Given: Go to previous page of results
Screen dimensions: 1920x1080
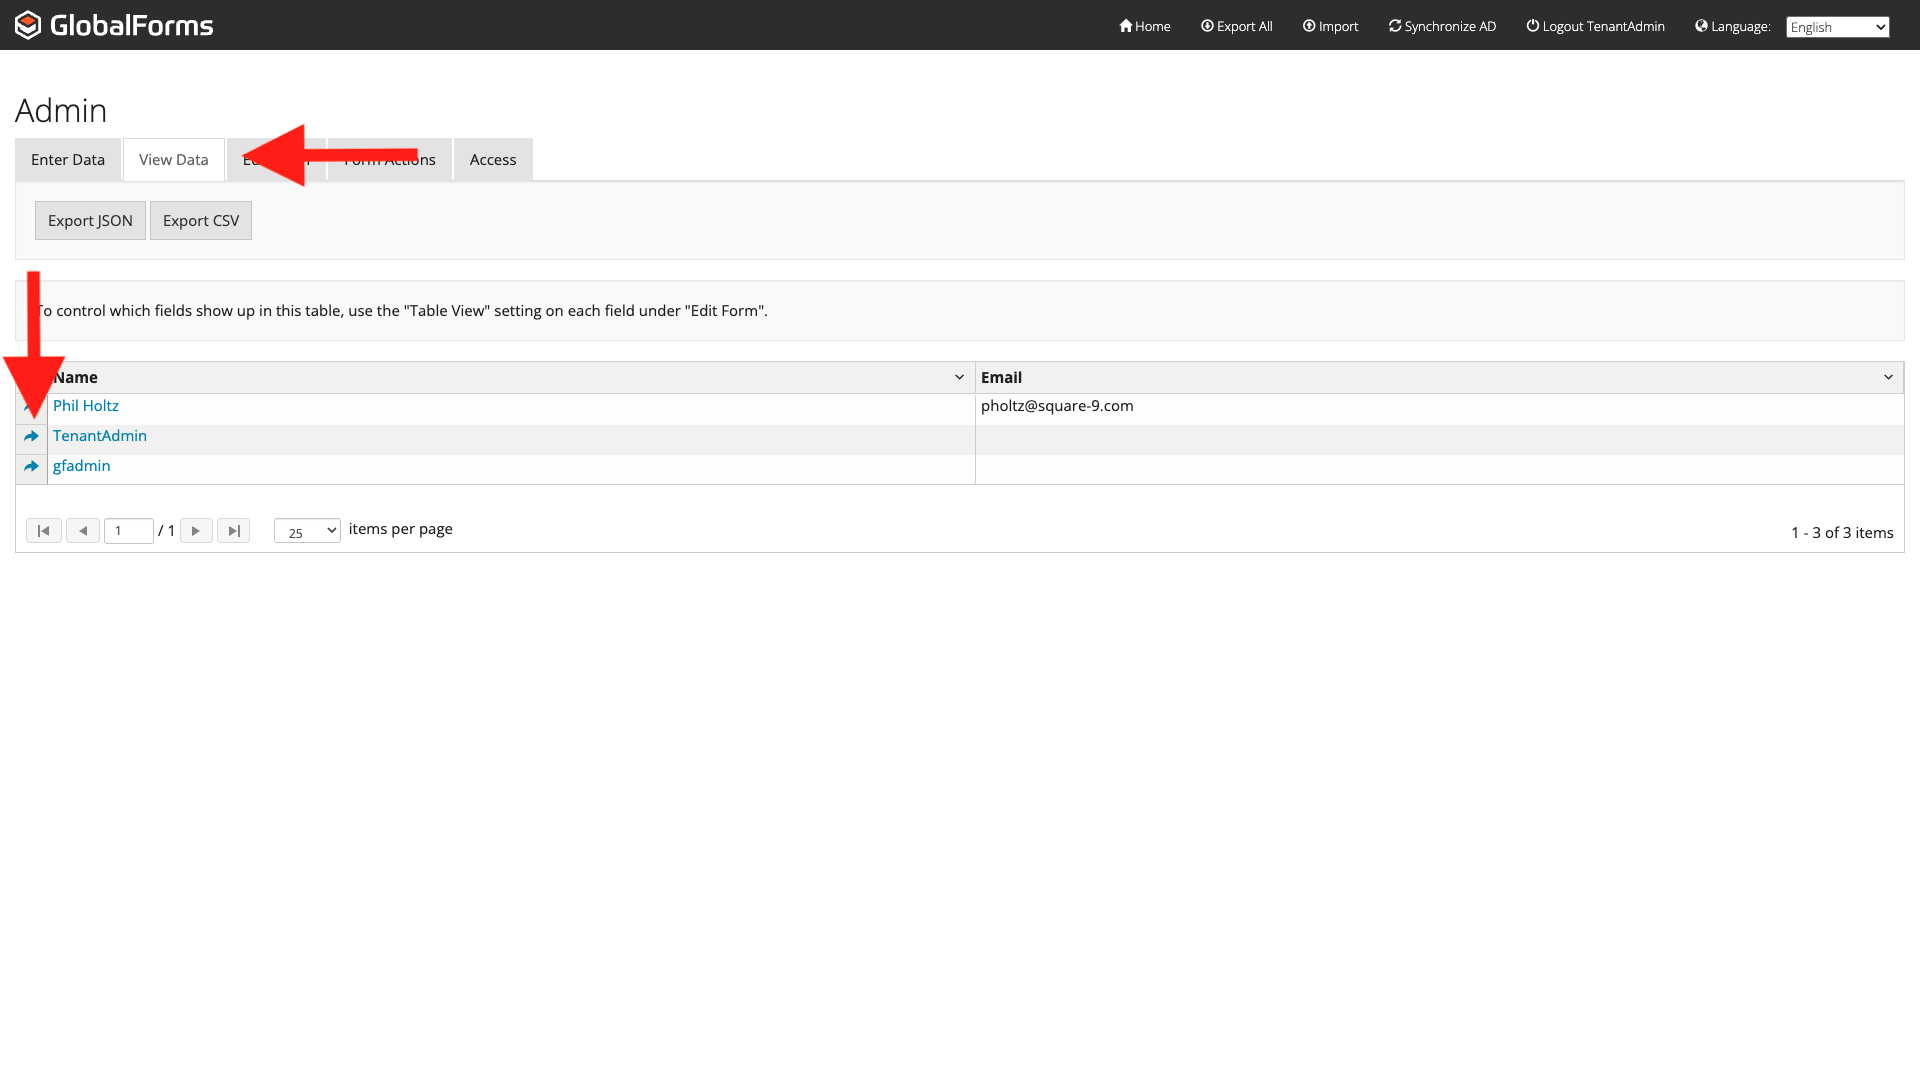Looking at the screenshot, I should click(x=83, y=531).
